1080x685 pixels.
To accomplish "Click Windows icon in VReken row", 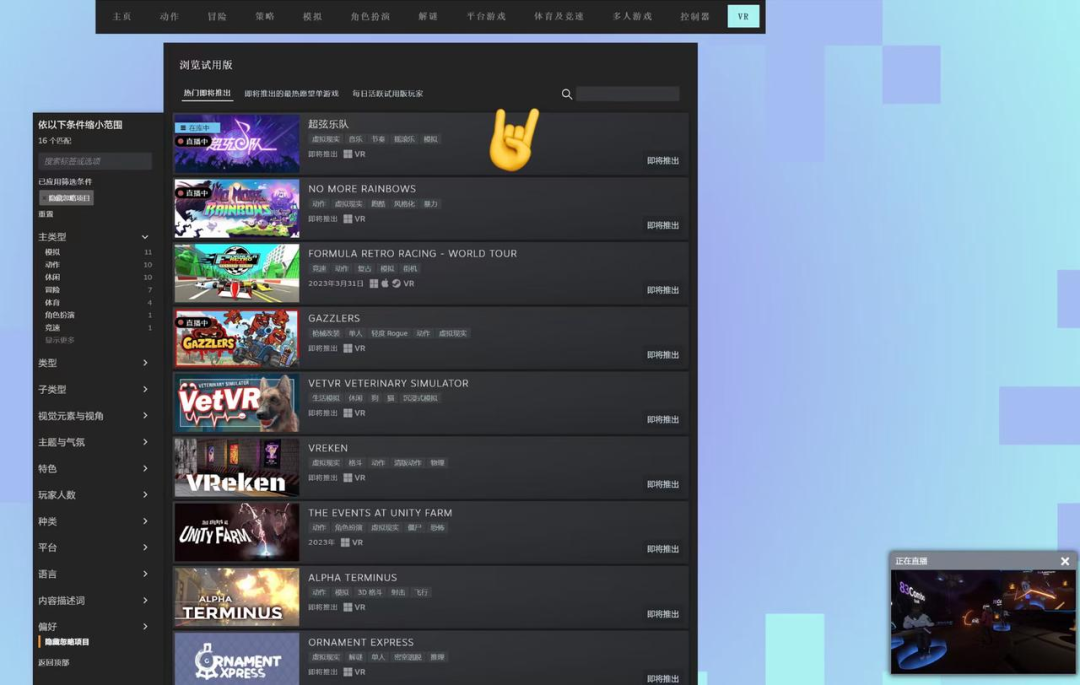I will [348, 478].
